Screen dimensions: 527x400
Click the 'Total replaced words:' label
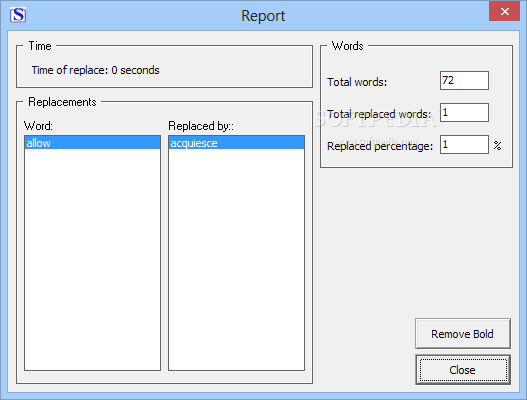pyautogui.click(x=379, y=114)
